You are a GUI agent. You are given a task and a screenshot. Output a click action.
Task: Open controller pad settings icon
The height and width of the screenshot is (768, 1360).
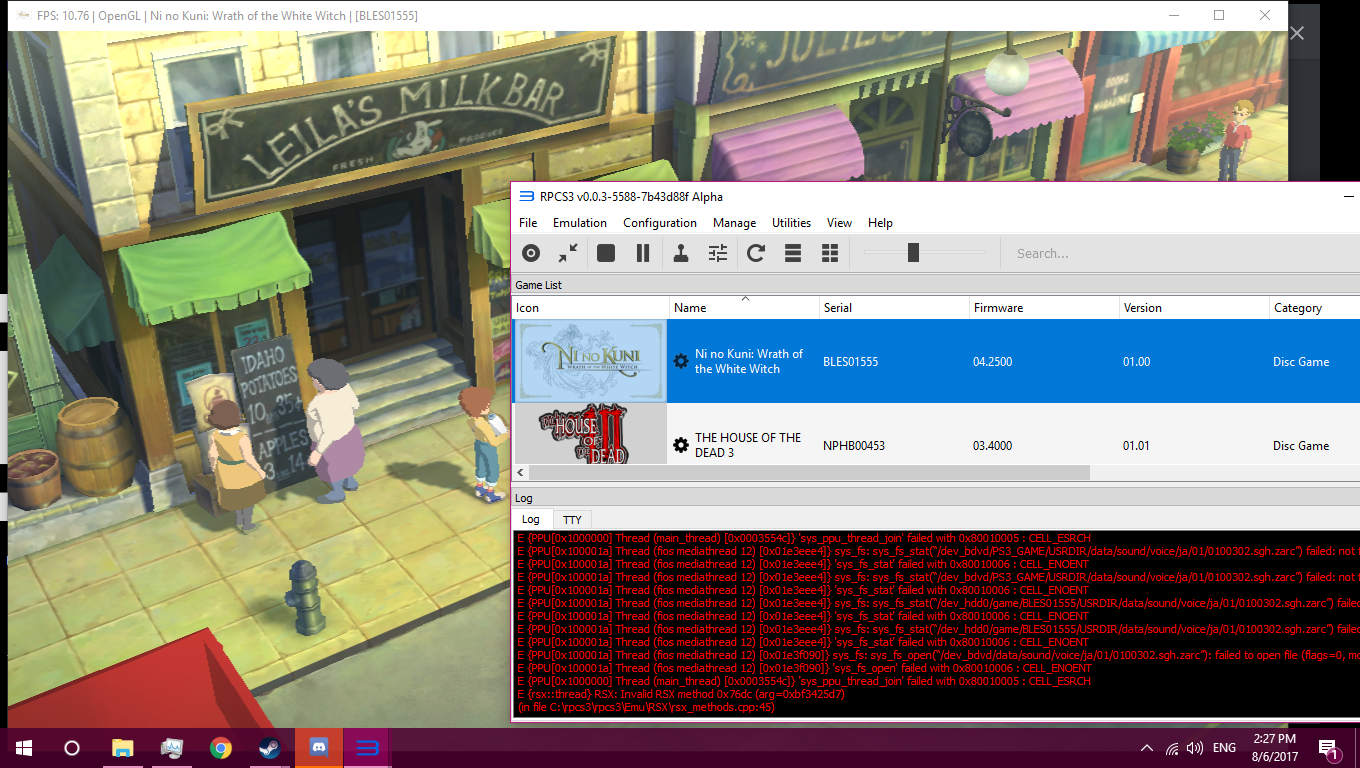click(x=681, y=253)
